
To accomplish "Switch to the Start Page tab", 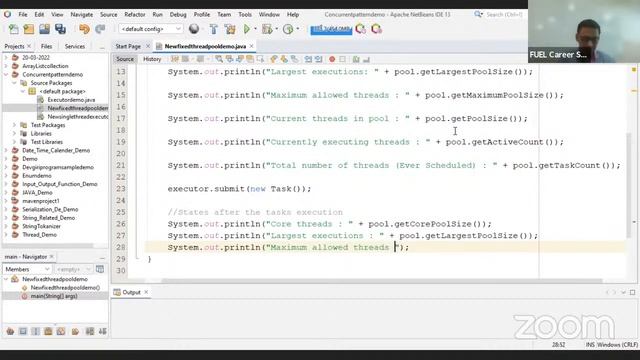I will point(128,46).
